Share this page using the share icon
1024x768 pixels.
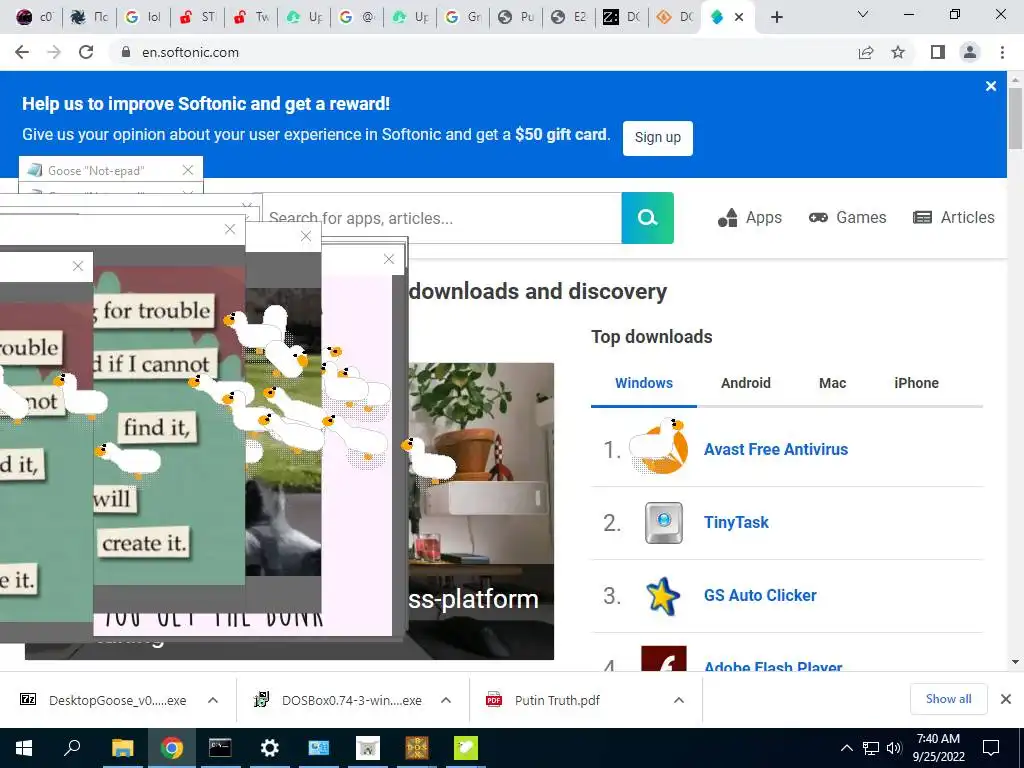click(866, 52)
